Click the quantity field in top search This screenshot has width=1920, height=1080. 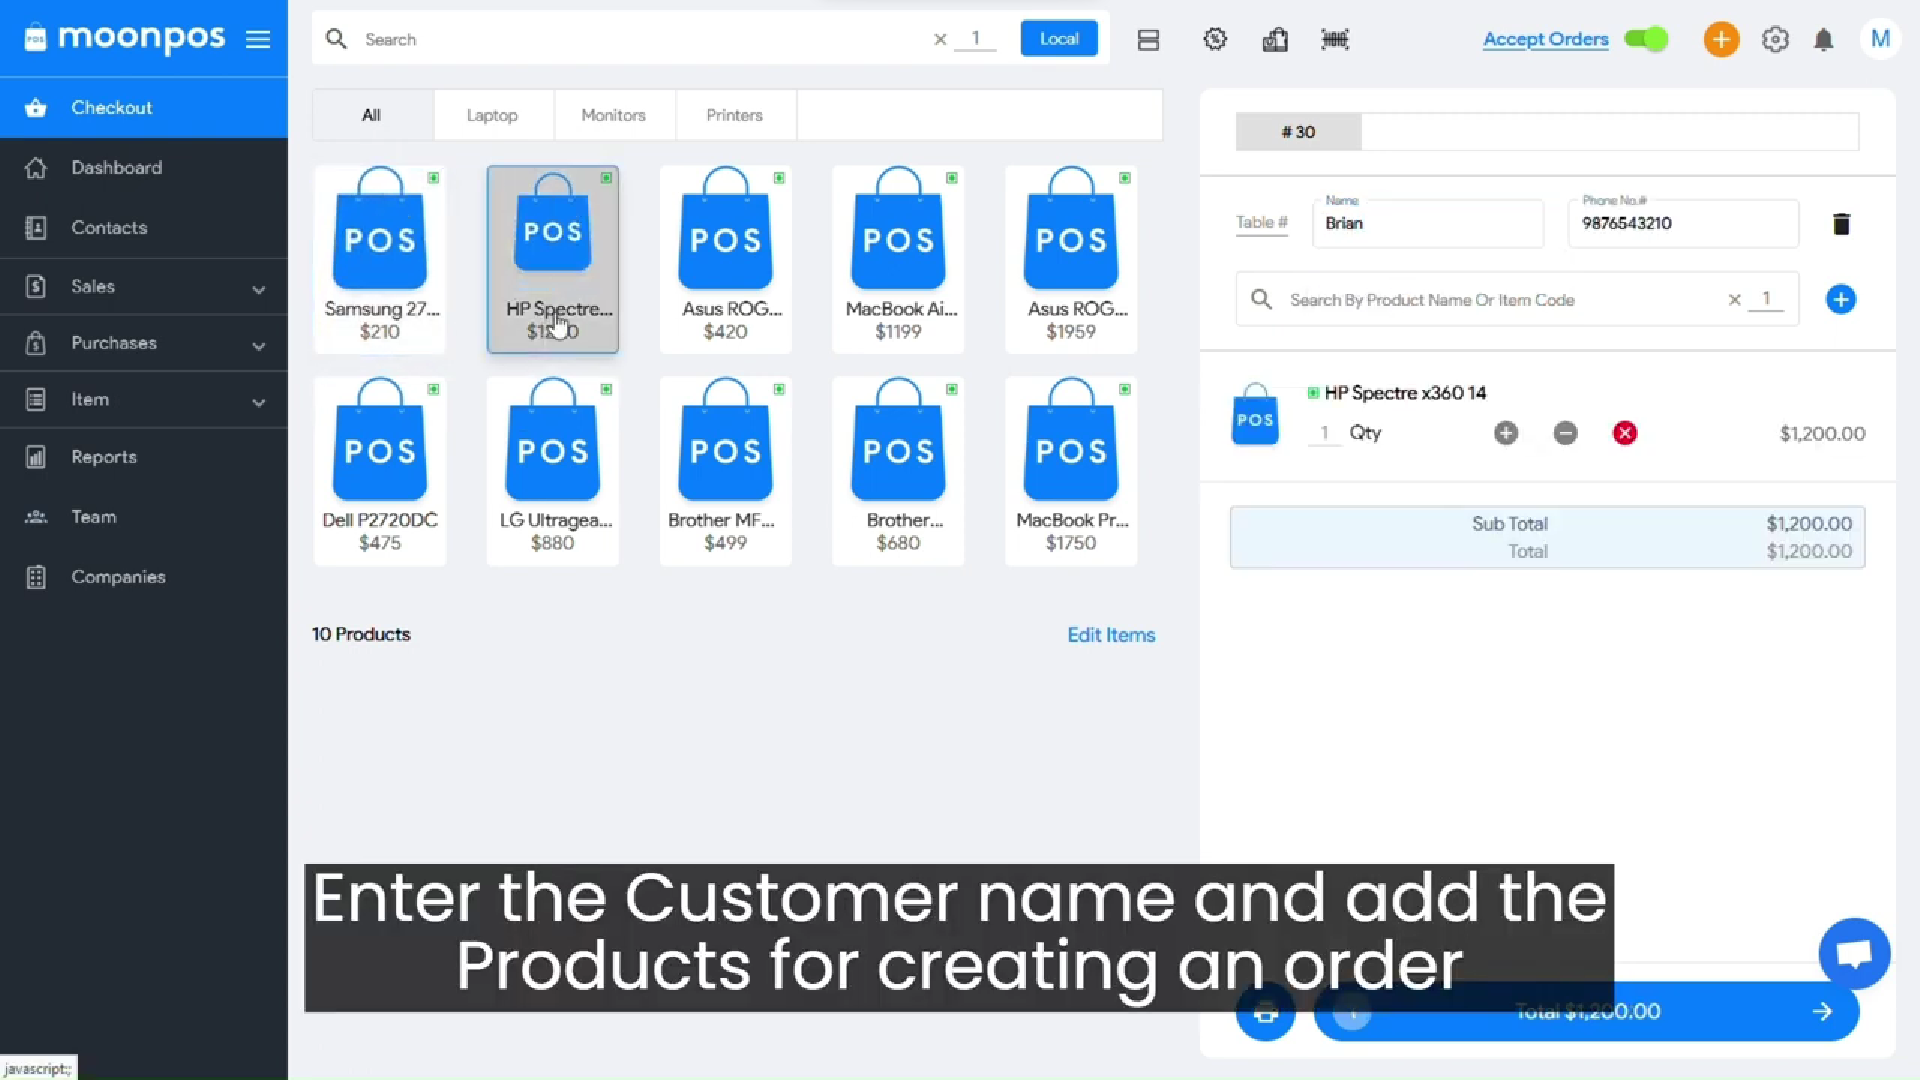click(976, 39)
